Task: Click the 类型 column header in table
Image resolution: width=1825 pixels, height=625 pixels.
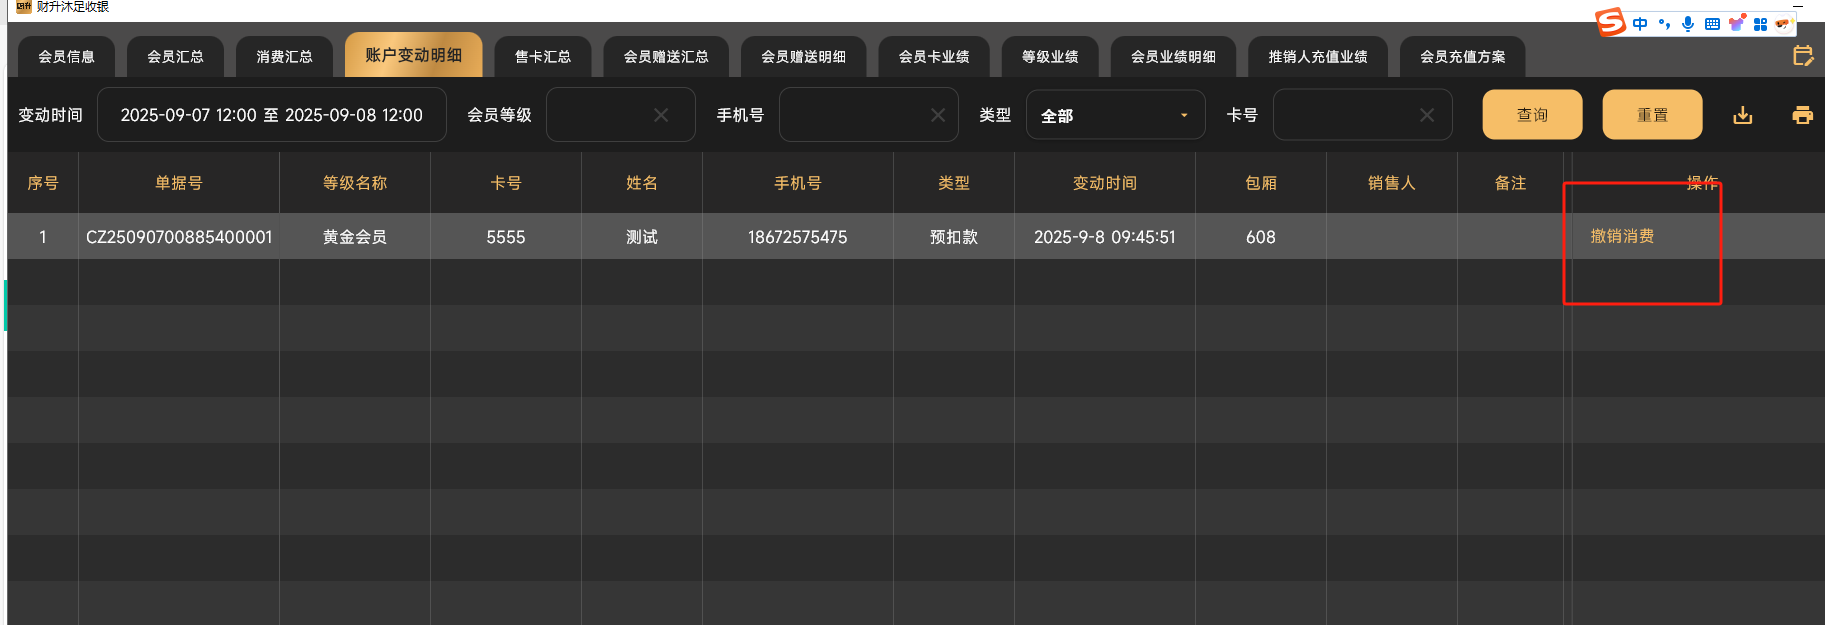Action: tap(954, 183)
